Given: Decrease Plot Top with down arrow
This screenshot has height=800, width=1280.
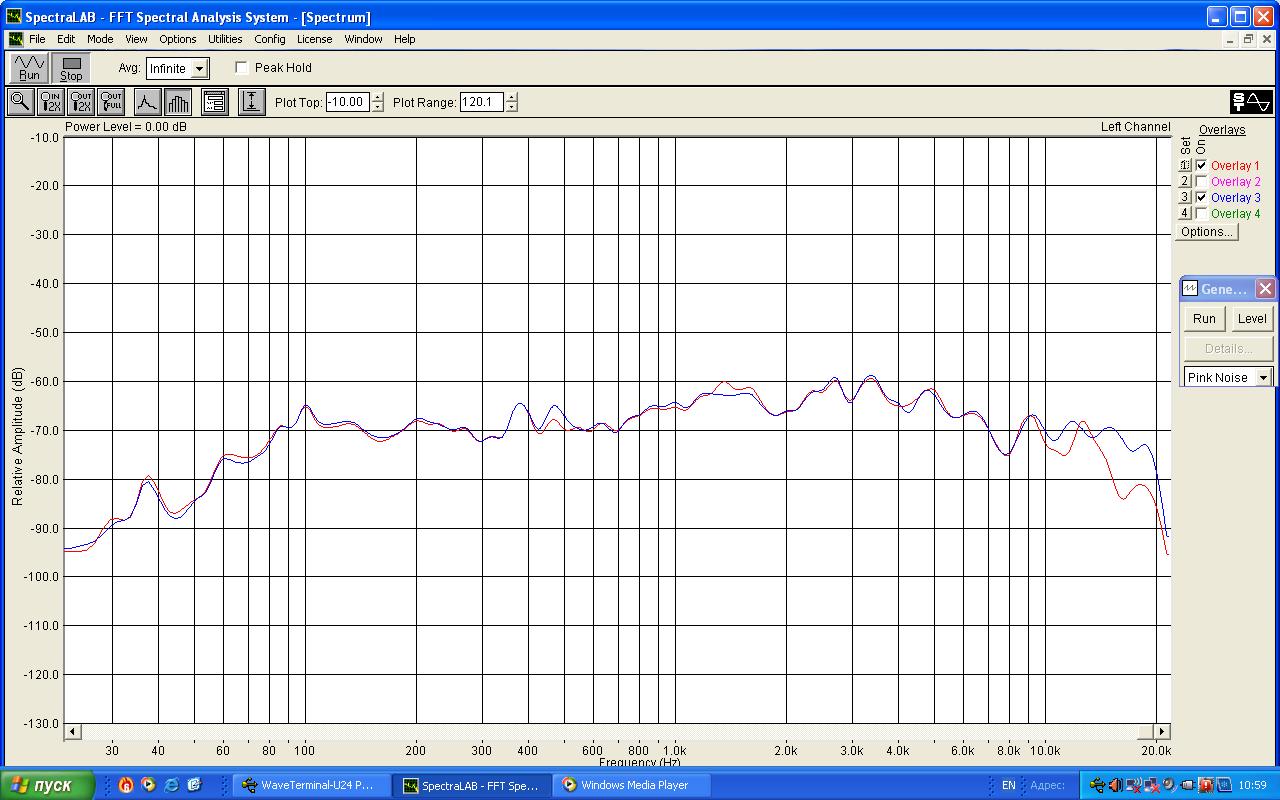Looking at the screenshot, I should (x=377, y=107).
